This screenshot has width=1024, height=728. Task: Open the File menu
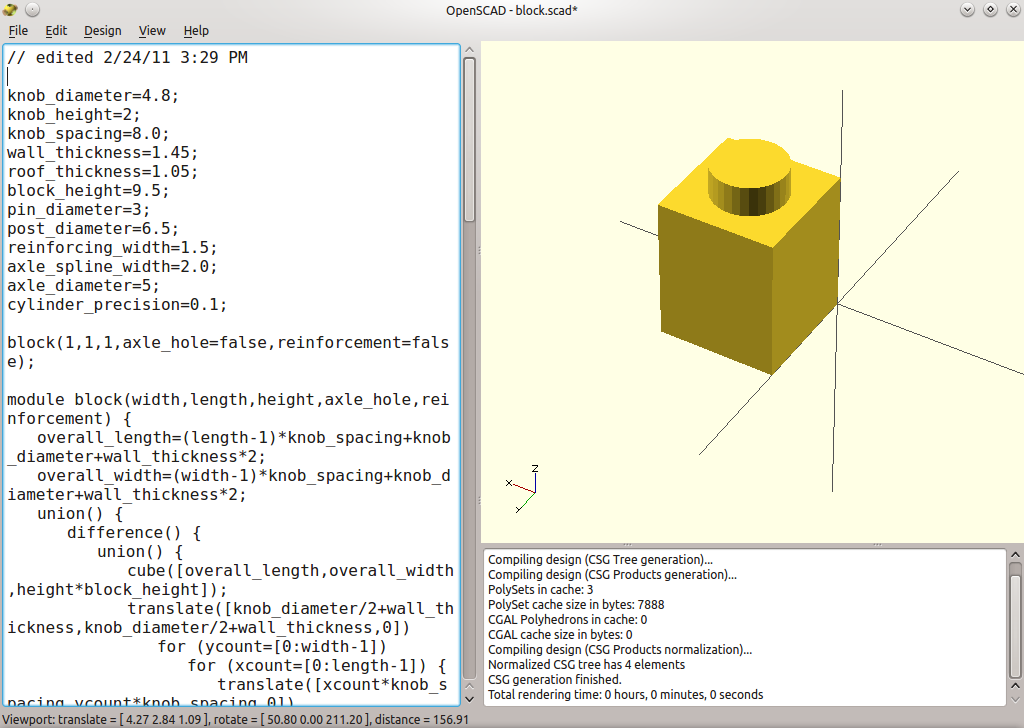click(18, 31)
